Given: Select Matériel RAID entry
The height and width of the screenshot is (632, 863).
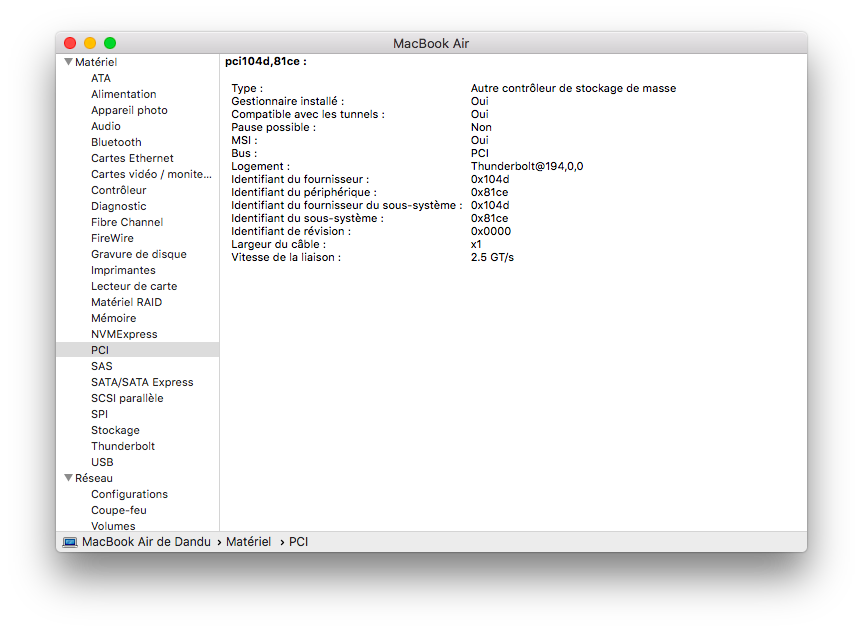Looking at the screenshot, I should pos(127,302).
